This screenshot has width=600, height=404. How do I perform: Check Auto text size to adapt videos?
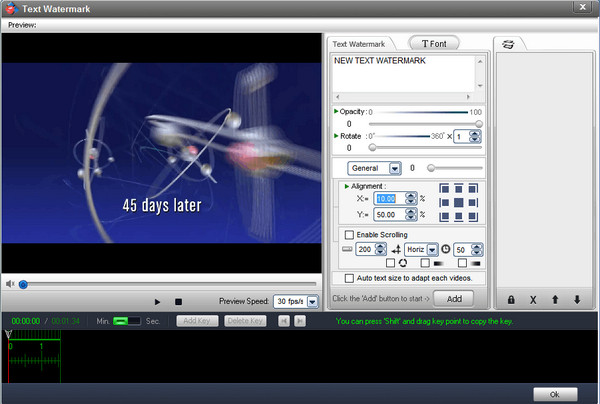pos(348,277)
